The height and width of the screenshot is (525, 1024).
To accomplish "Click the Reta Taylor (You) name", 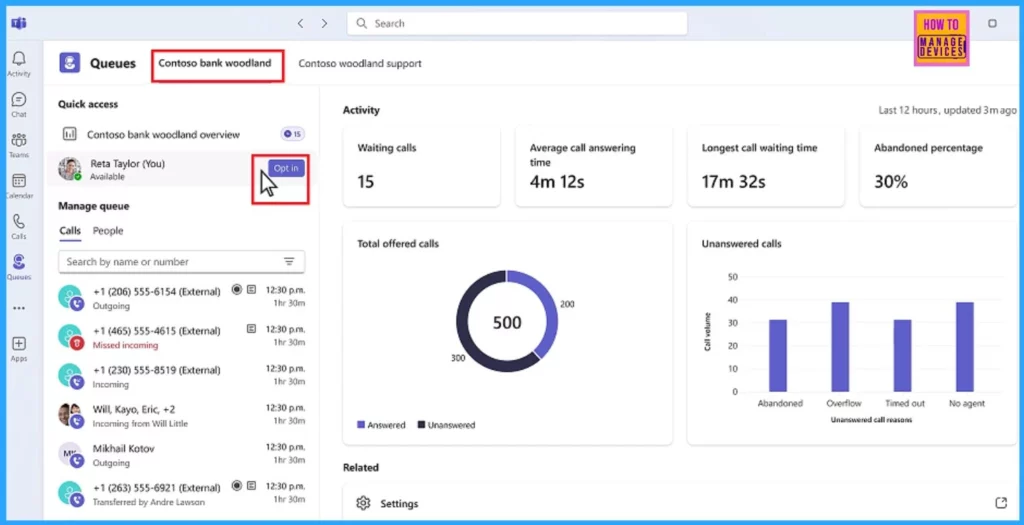I will (x=127, y=163).
